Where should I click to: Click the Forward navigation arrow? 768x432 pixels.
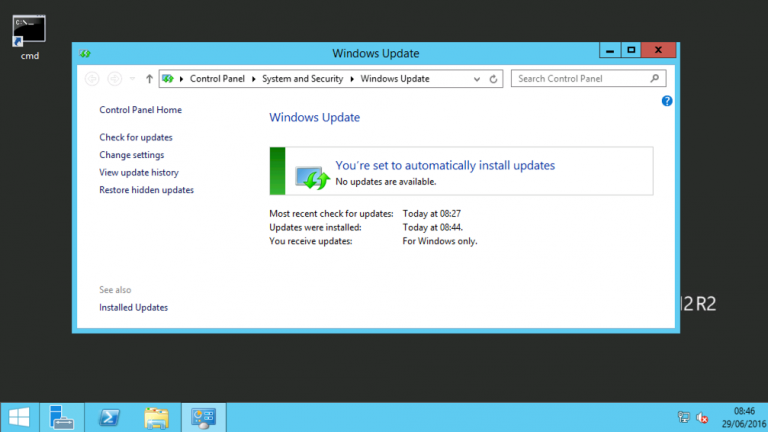click(x=115, y=78)
